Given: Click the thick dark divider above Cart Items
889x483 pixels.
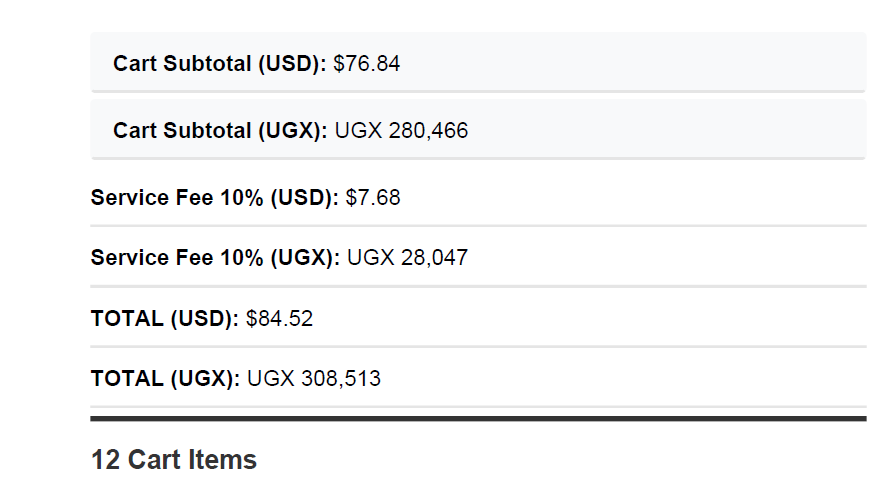Looking at the screenshot, I should pyautogui.click(x=478, y=419).
